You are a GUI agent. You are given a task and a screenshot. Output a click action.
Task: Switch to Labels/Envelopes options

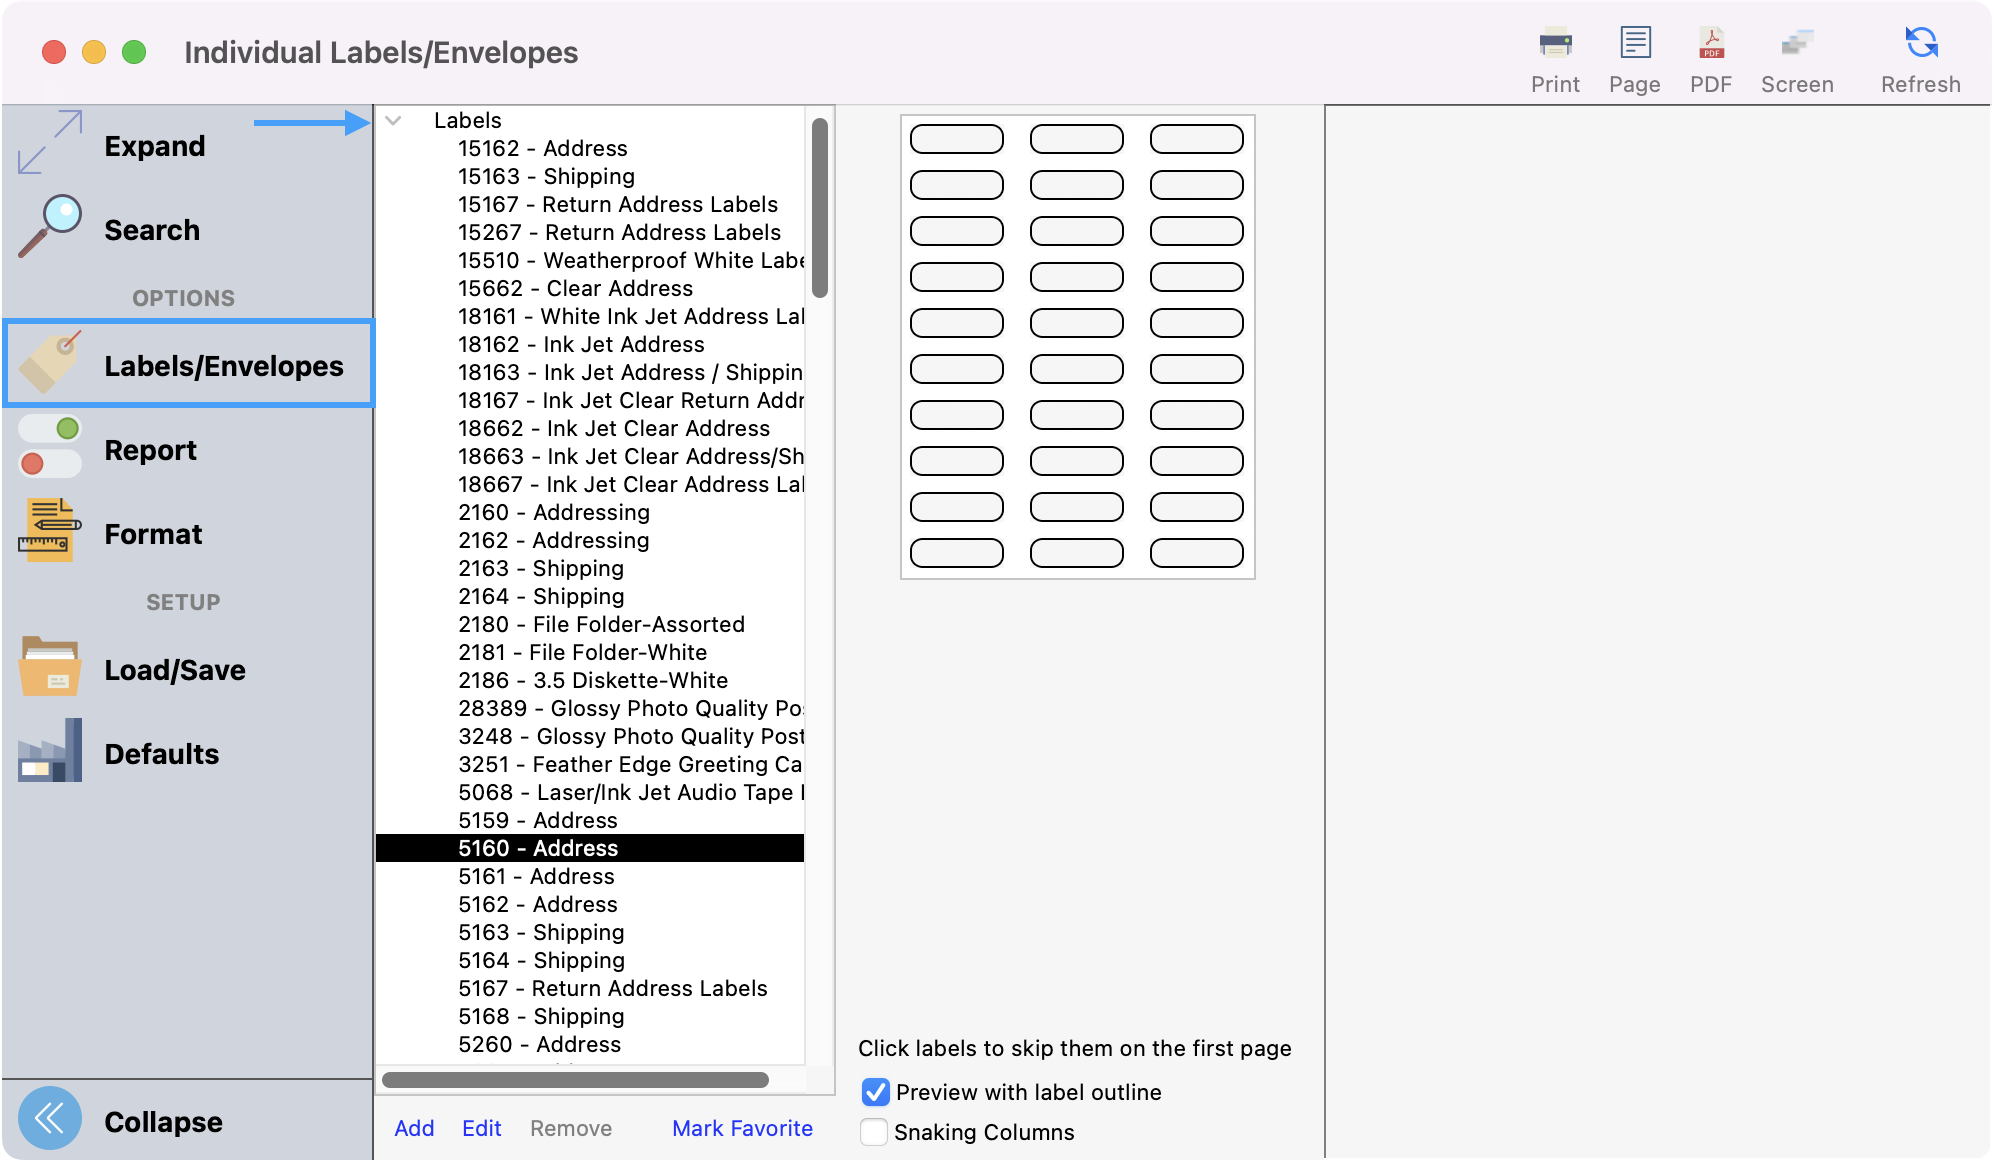point(221,364)
